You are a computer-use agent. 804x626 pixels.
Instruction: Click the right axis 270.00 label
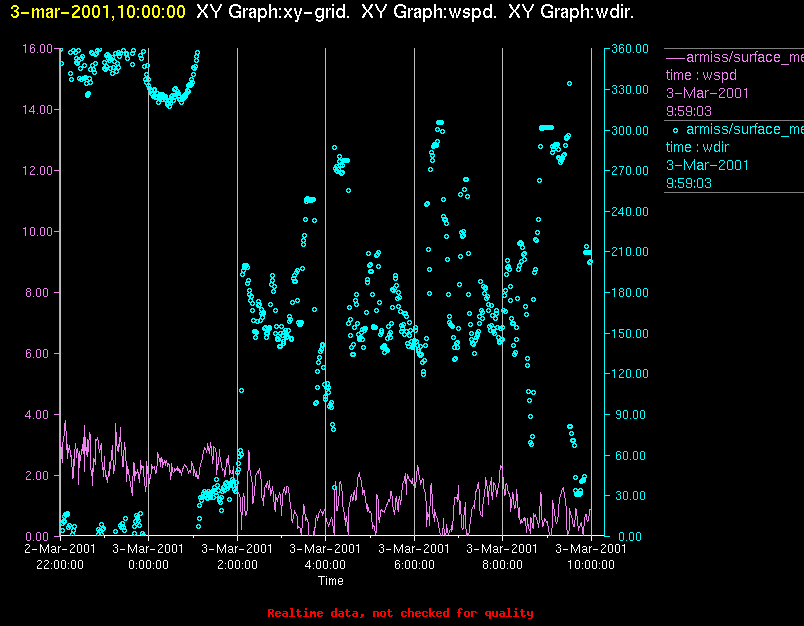click(630, 171)
